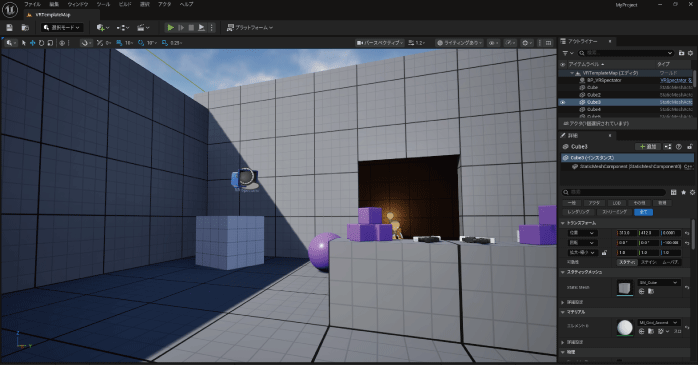
Task: Open the プラットフォーム platforms dropdown
Action: click(x=250, y=28)
